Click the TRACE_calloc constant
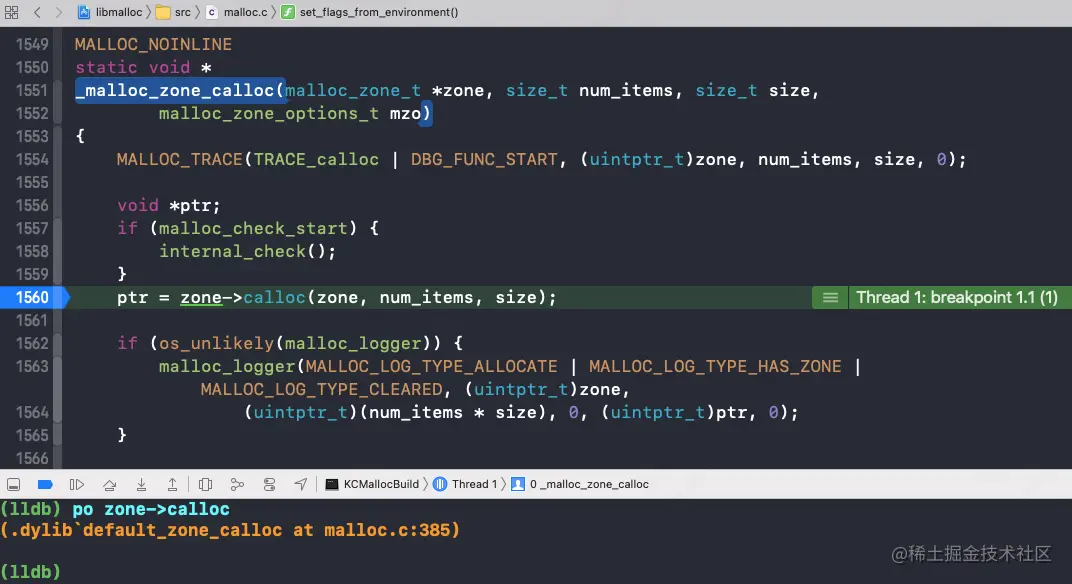Screen dimensions: 1072x584 [316, 159]
